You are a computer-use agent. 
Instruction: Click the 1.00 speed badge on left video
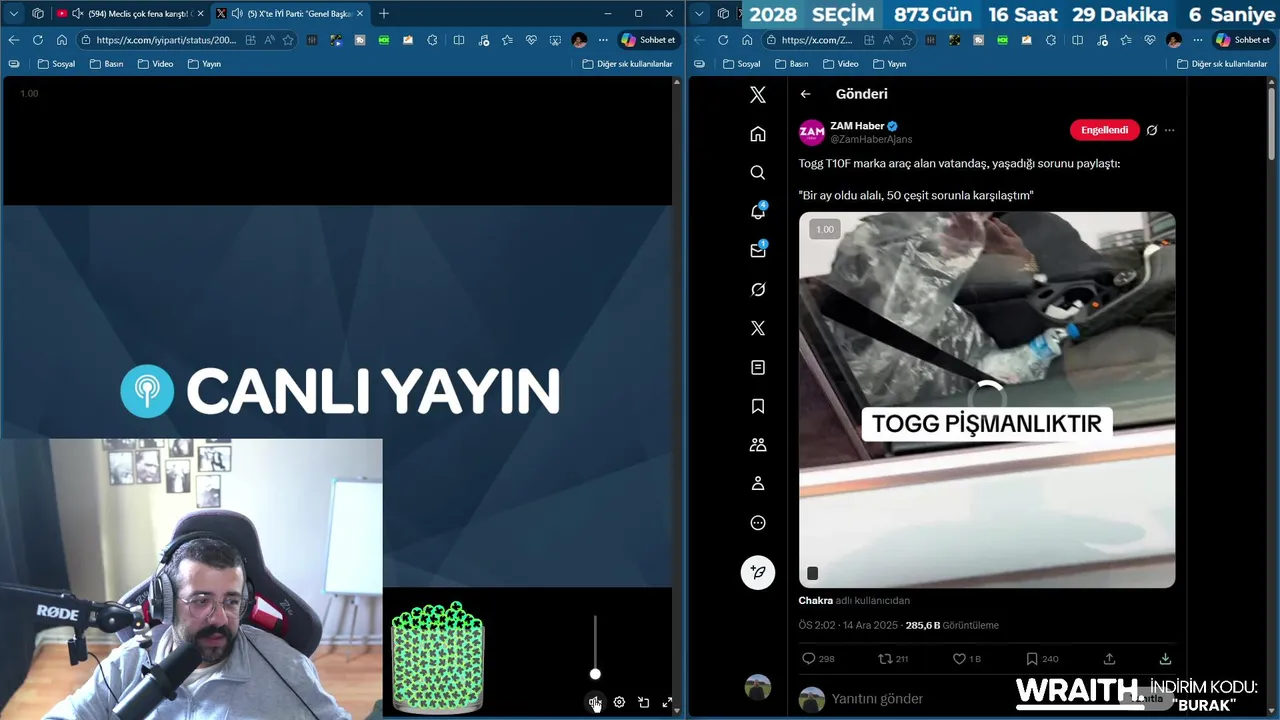(29, 93)
